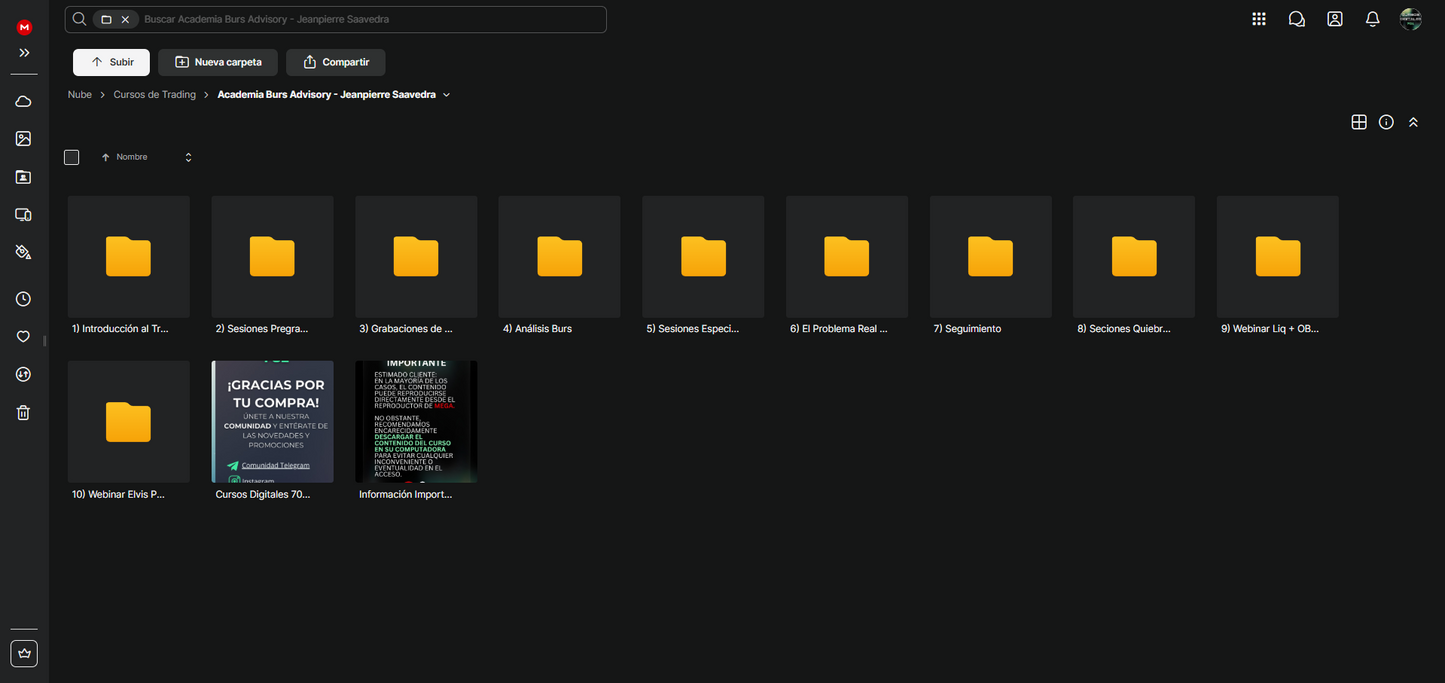Show the info panel icon
Viewport: 1445px width, 683px height.
(x=1386, y=122)
